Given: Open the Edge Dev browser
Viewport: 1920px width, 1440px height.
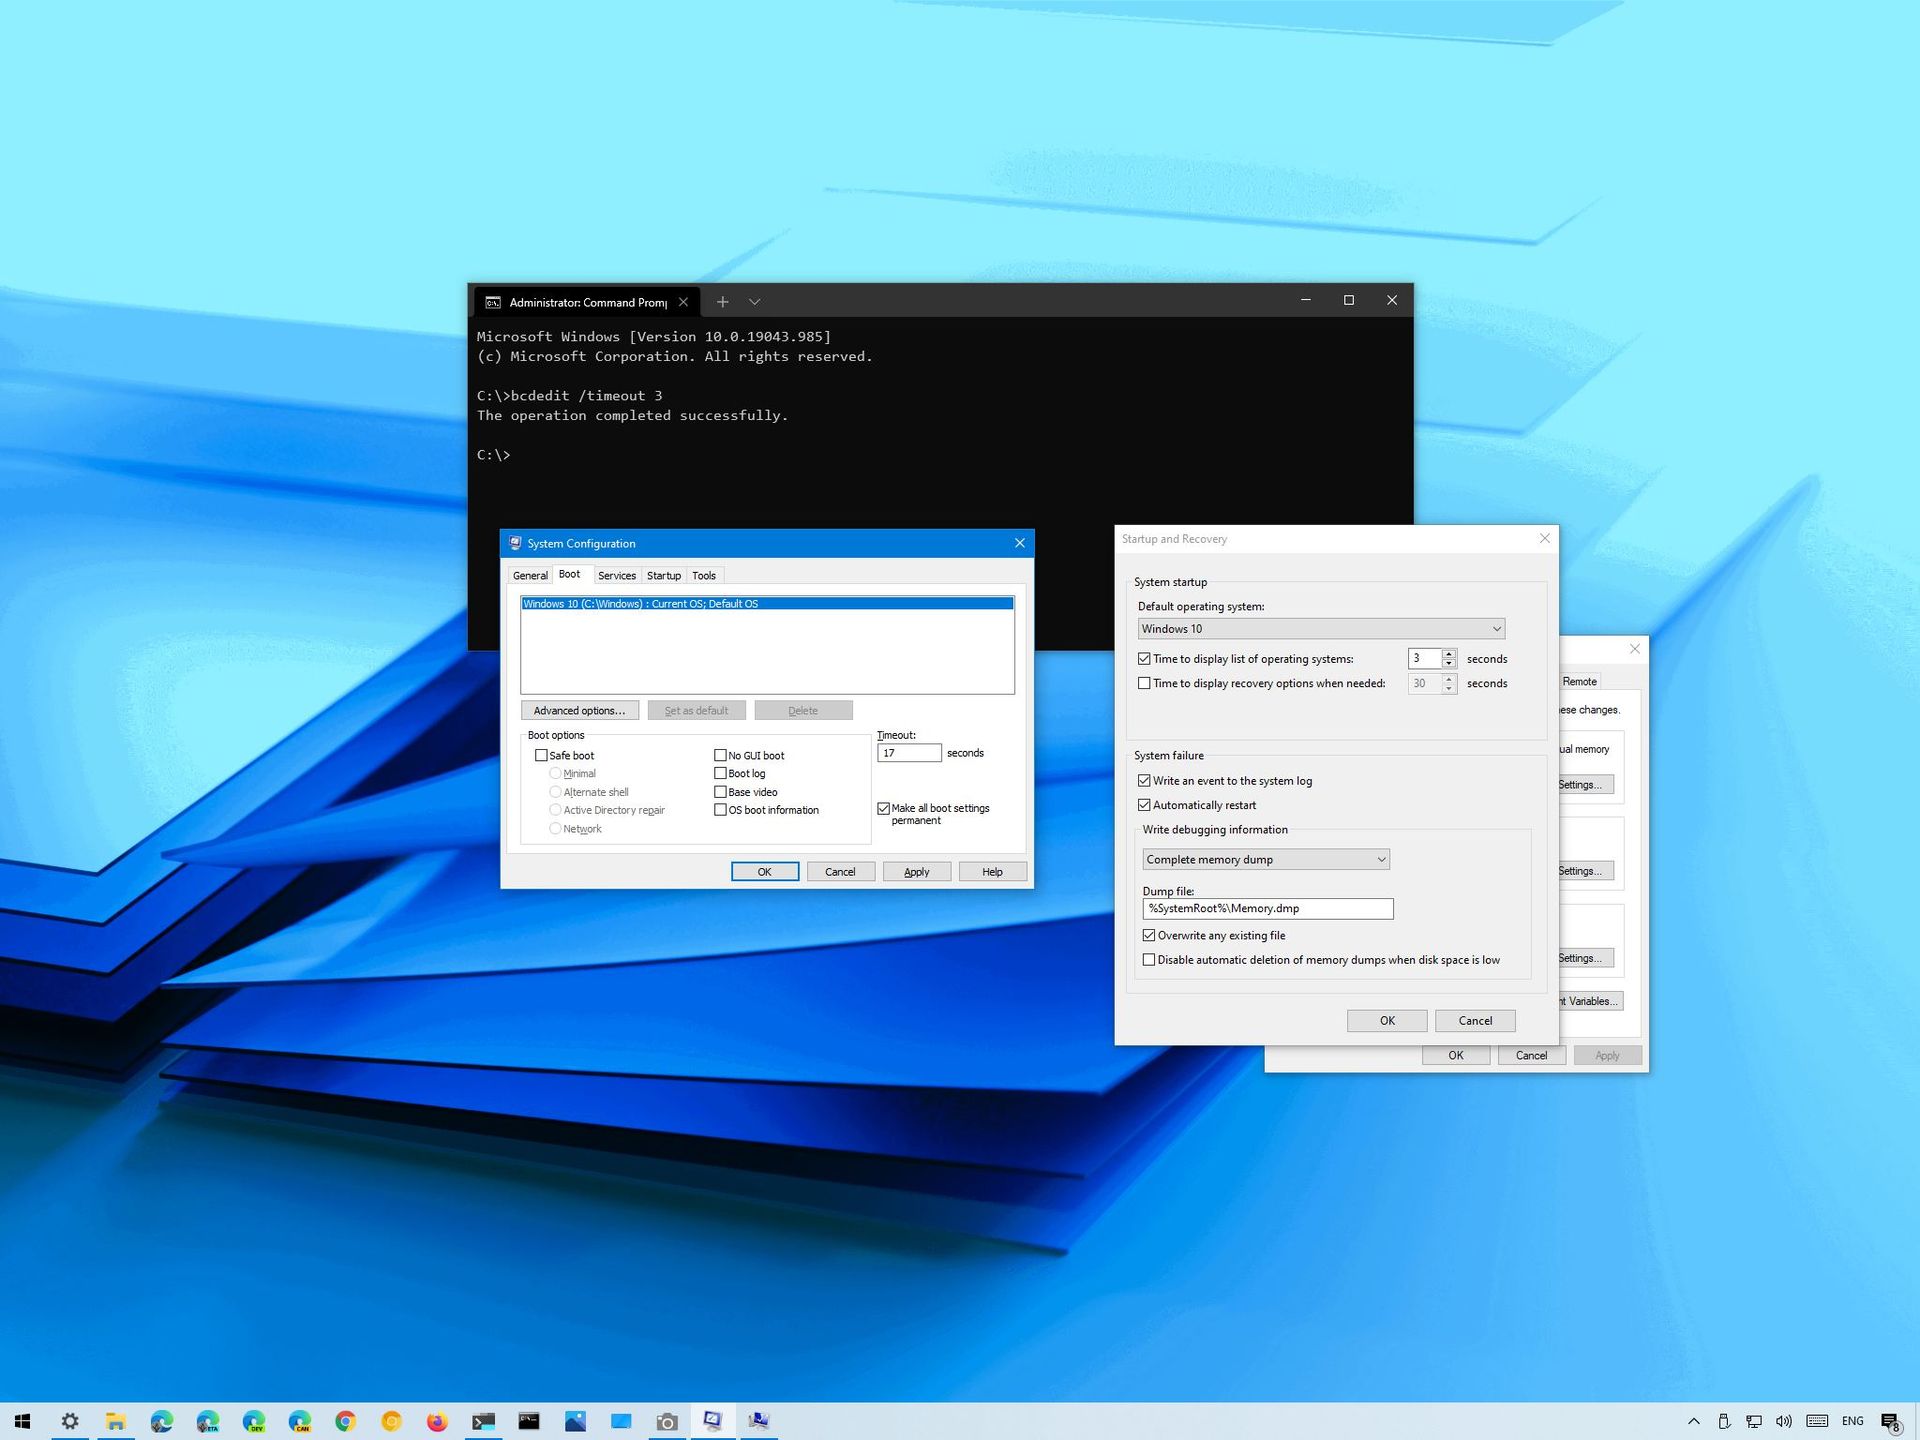Looking at the screenshot, I should [x=253, y=1421].
